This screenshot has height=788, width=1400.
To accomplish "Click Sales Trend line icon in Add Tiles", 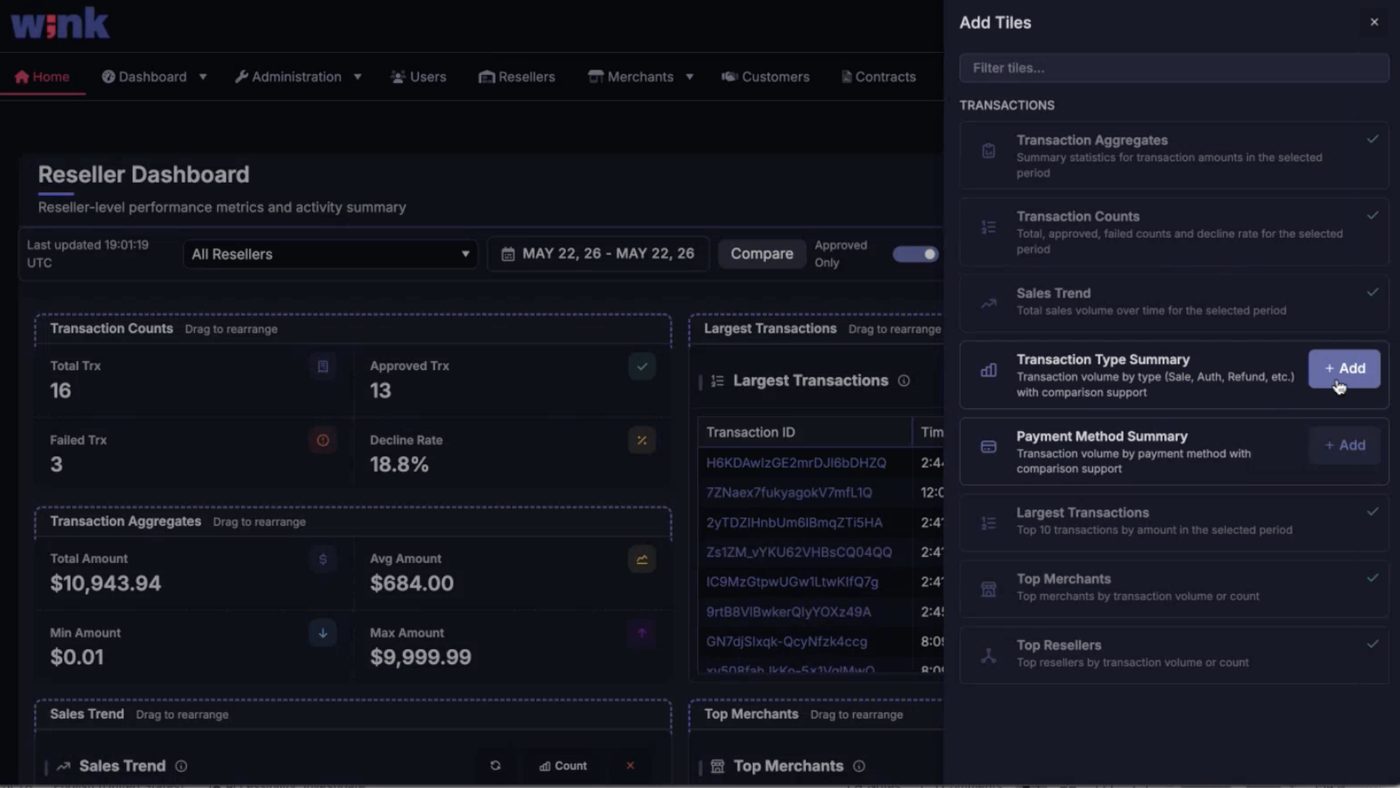I will (x=988, y=303).
